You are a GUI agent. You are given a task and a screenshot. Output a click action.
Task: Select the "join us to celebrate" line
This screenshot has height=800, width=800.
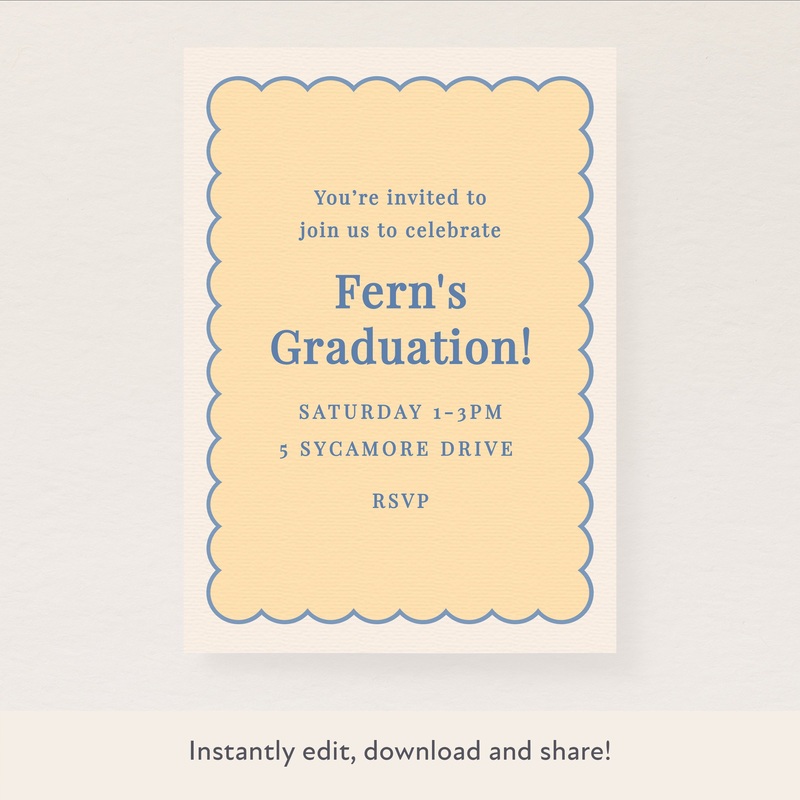(400, 231)
